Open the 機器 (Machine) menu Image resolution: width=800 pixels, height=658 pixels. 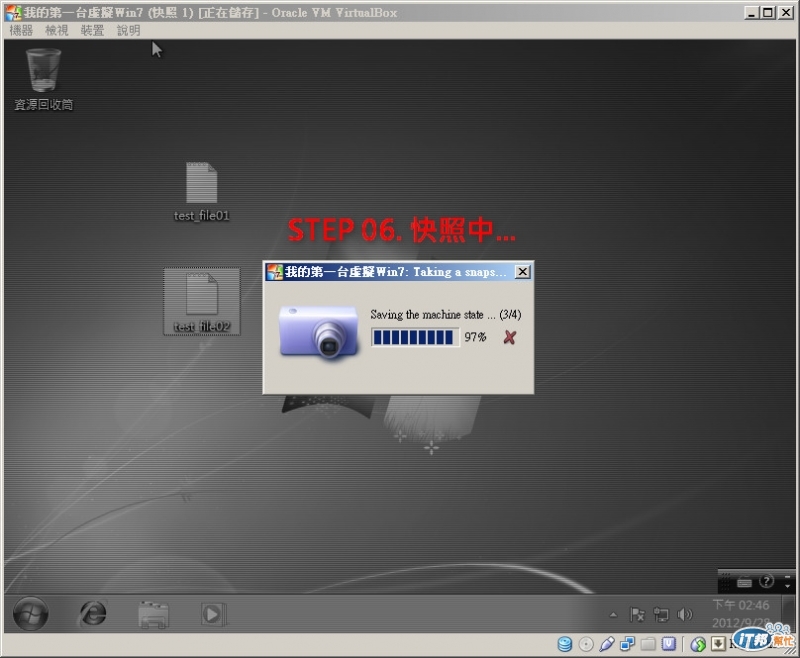click(x=21, y=31)
